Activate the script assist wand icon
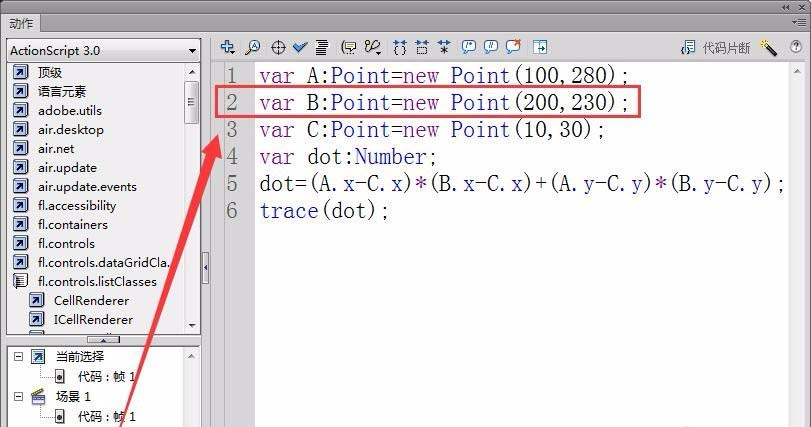 click(769, 48)
